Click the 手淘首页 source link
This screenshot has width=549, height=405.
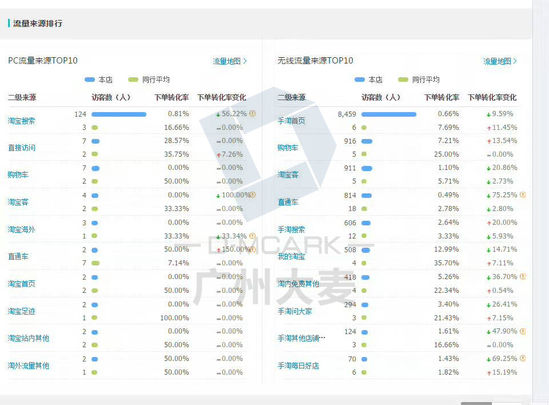point(291,121)
